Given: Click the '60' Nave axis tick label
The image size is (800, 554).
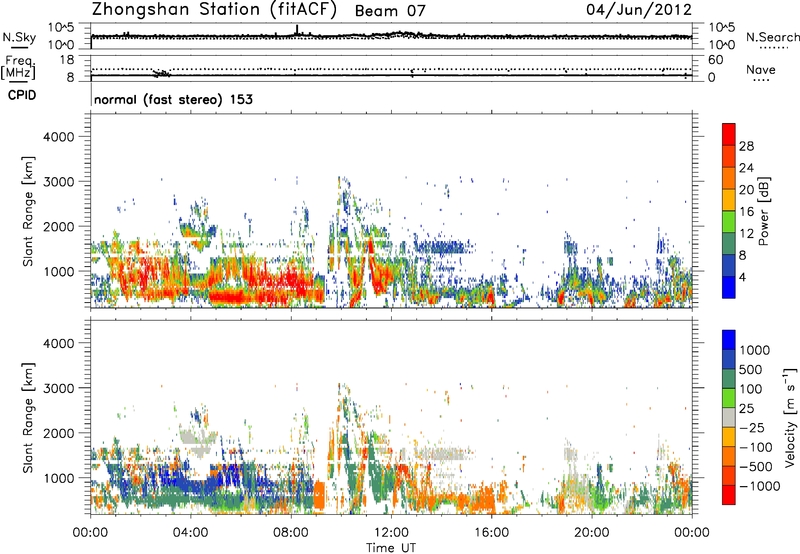Looking at the screenshot, I should [x=715, y=60].
